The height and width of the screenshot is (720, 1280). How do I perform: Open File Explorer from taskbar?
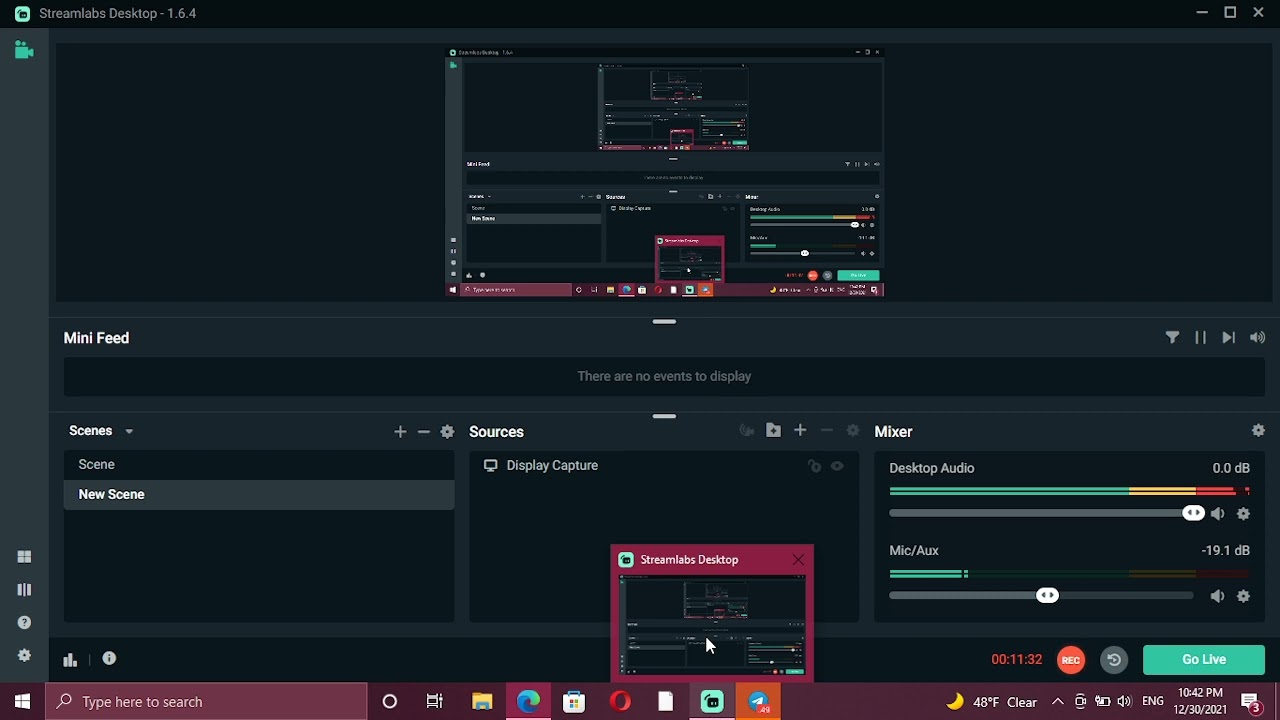[x=482, y=702]
